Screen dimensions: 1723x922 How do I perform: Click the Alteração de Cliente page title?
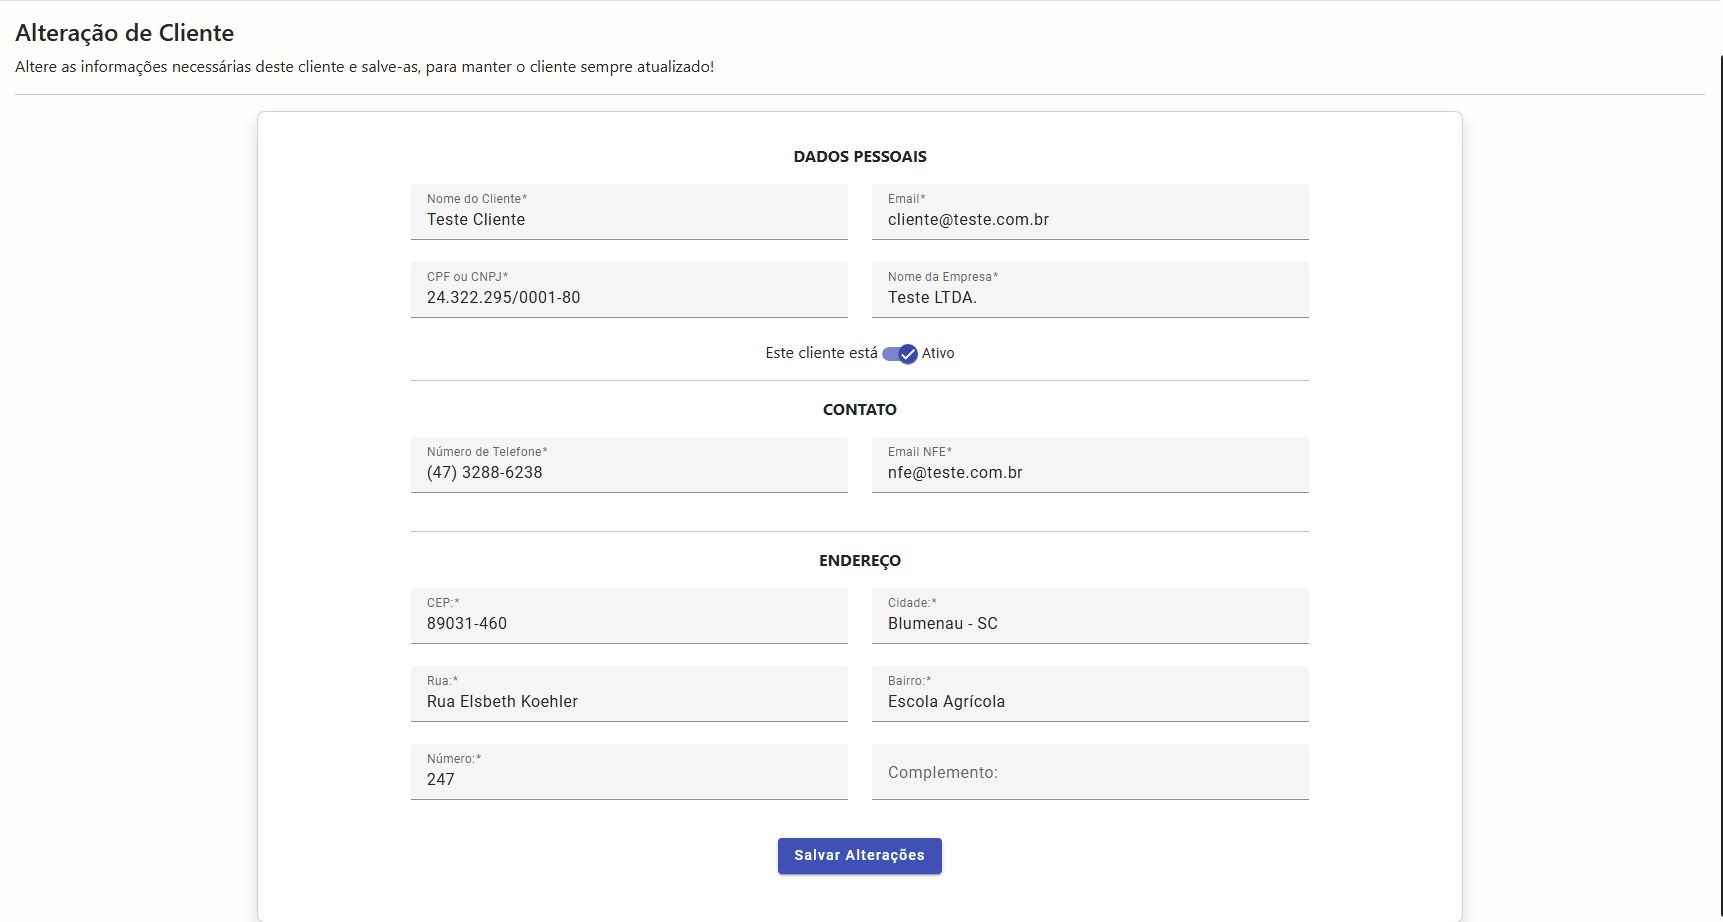[x=124, y=33]
